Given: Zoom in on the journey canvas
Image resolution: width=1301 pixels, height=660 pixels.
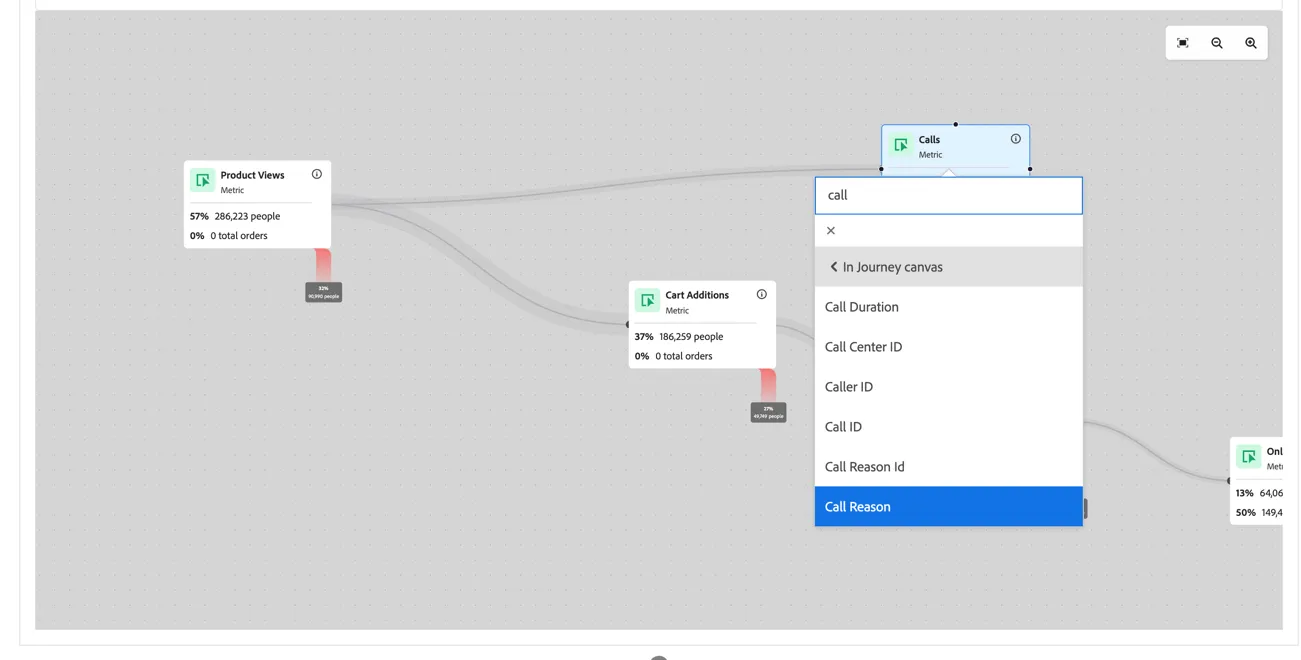Looking at the screenshot, I should [1251, 43].
